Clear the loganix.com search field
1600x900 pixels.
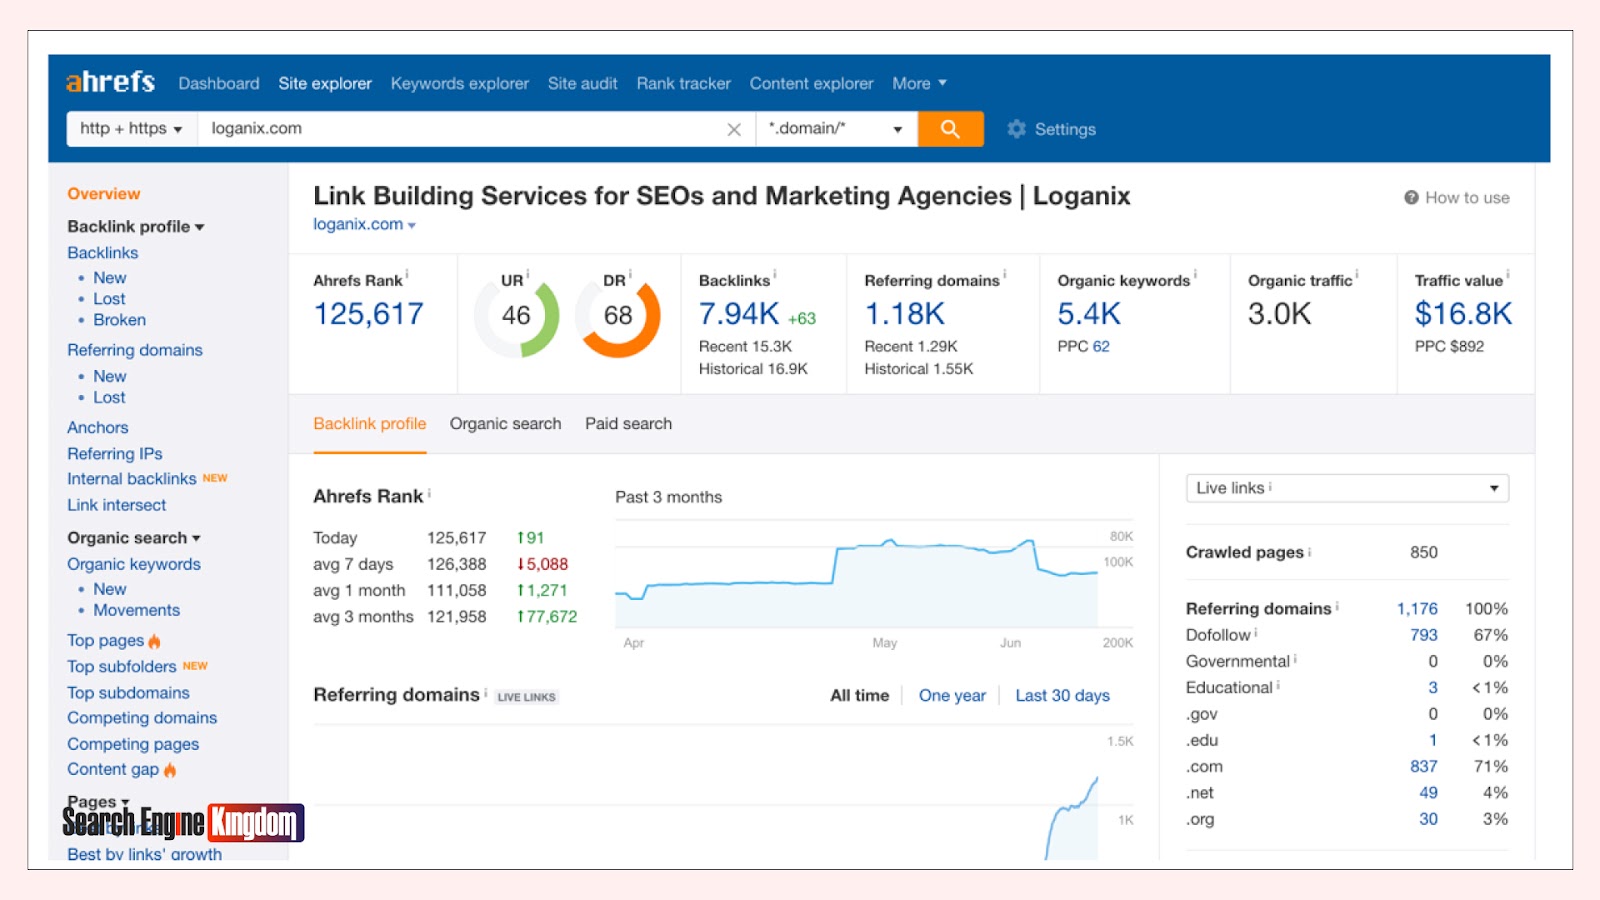tap(734, 129)
